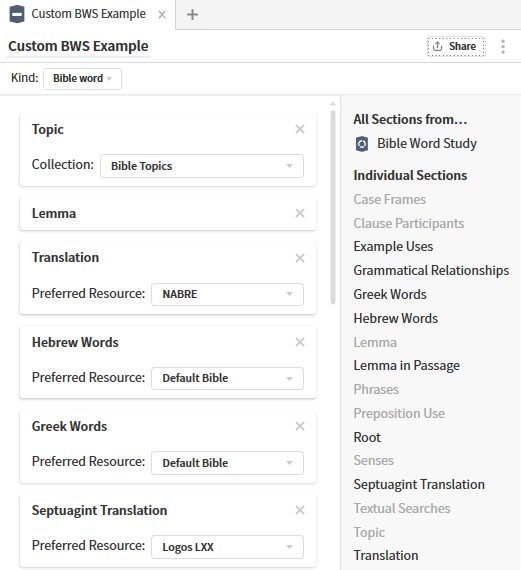Edit the Custom BWS Example title field
Screen dimensions: 521x570
pyautogui.click(x=78, y=47)
